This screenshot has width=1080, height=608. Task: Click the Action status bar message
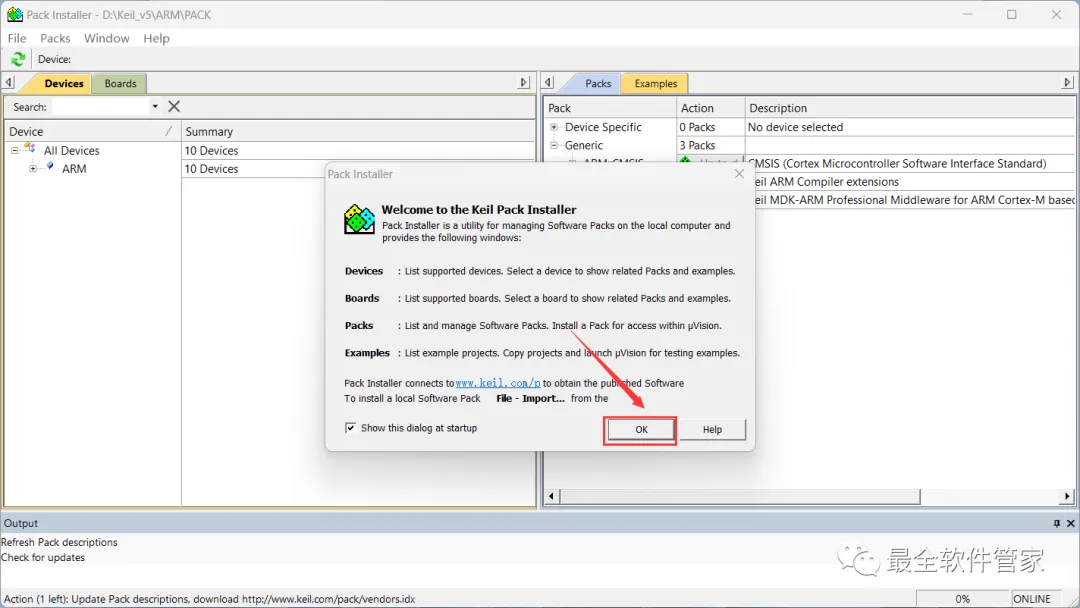click(209, 599)
